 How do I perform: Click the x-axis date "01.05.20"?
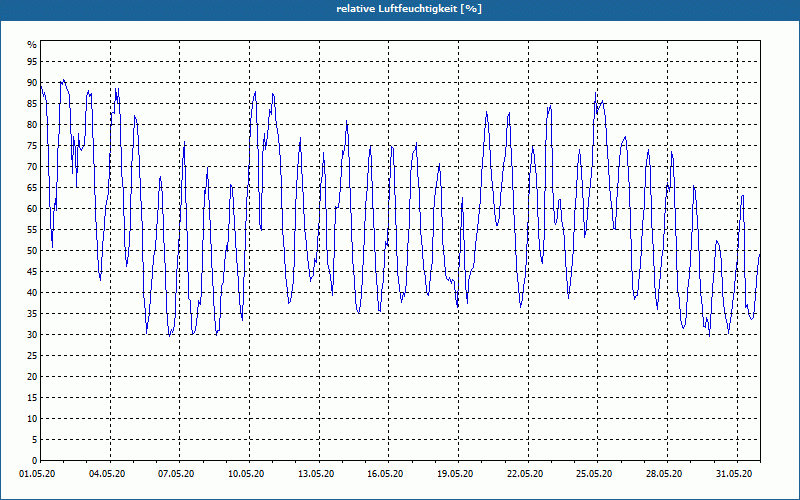coord(37,474)
